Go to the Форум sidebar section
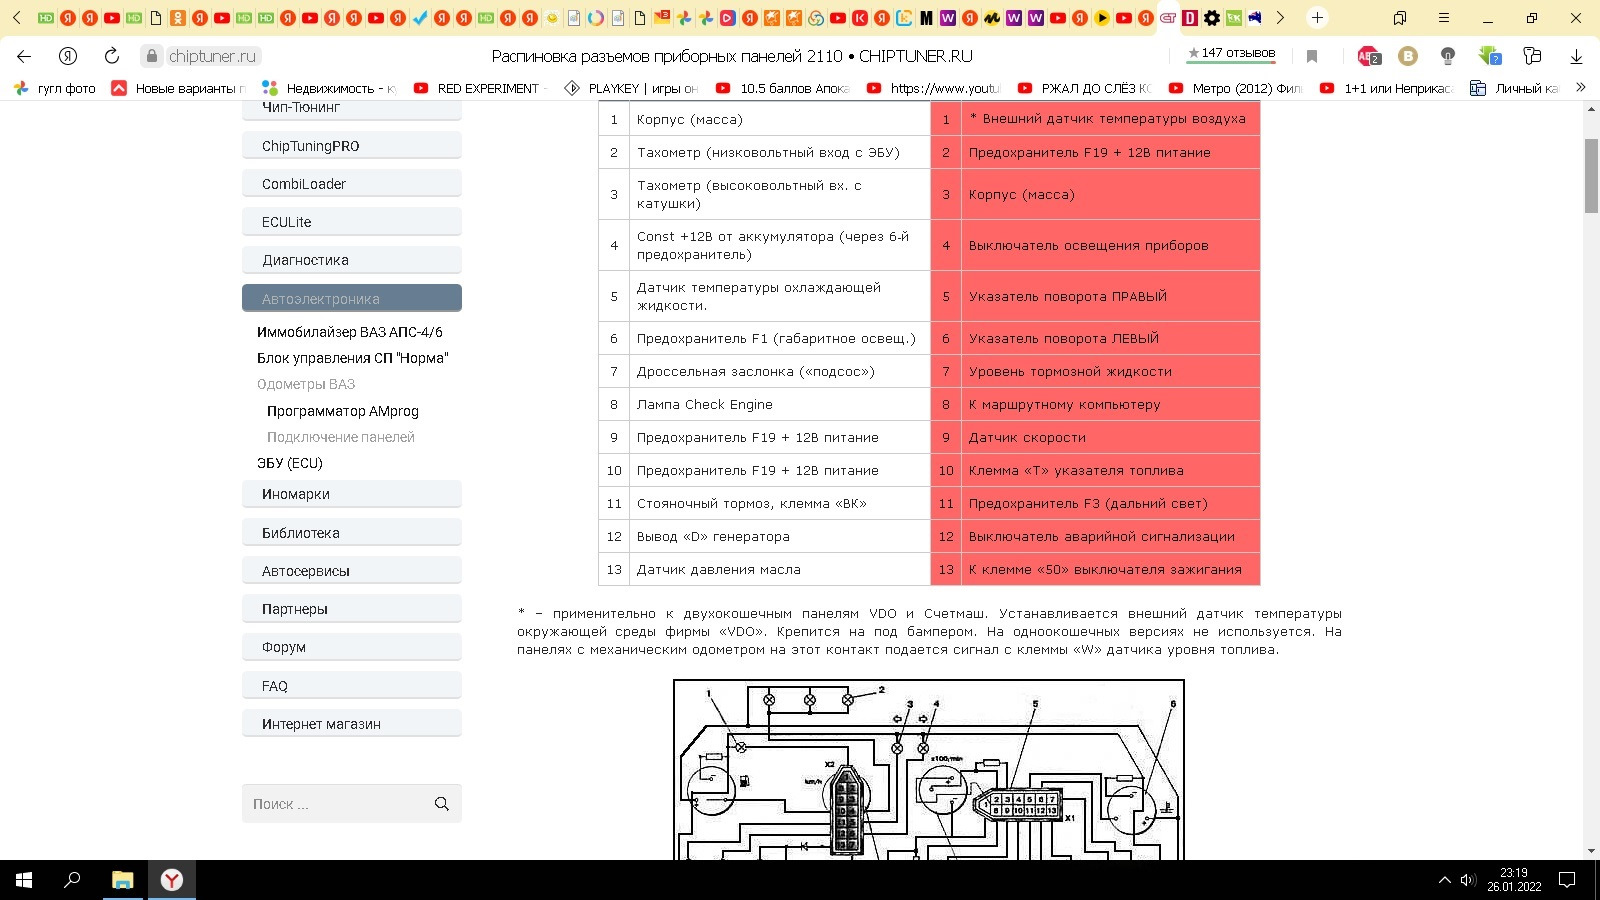The image size is (1600, 900). pyautogui.click(x=352, y=647)
